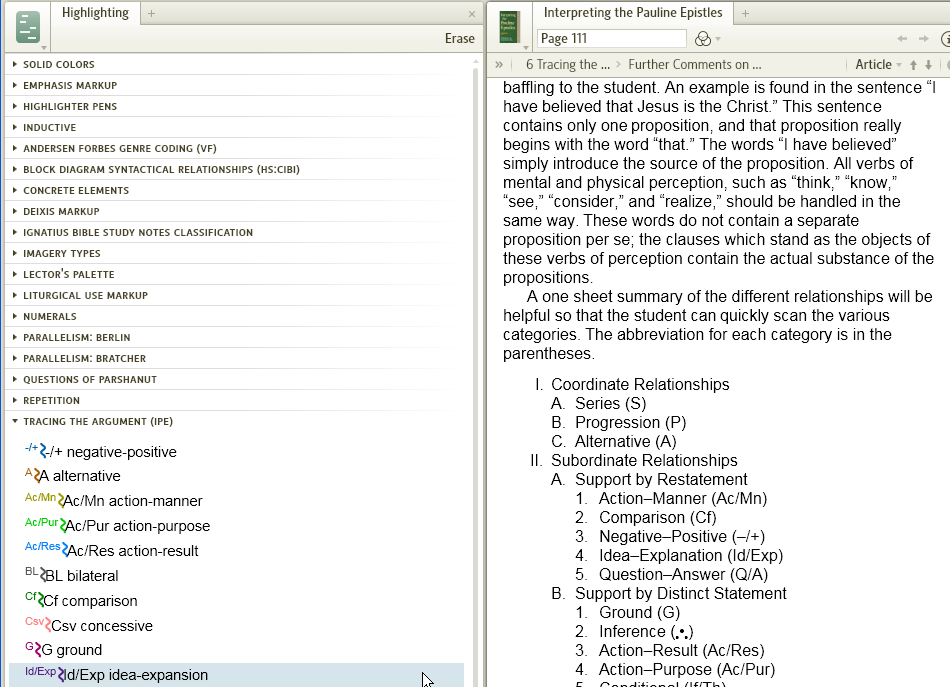This screenshot has width=950, height=687.
Task: Click 'Question–Answer (Q/A)' in the outline
Action: click(x=683, y=574)
